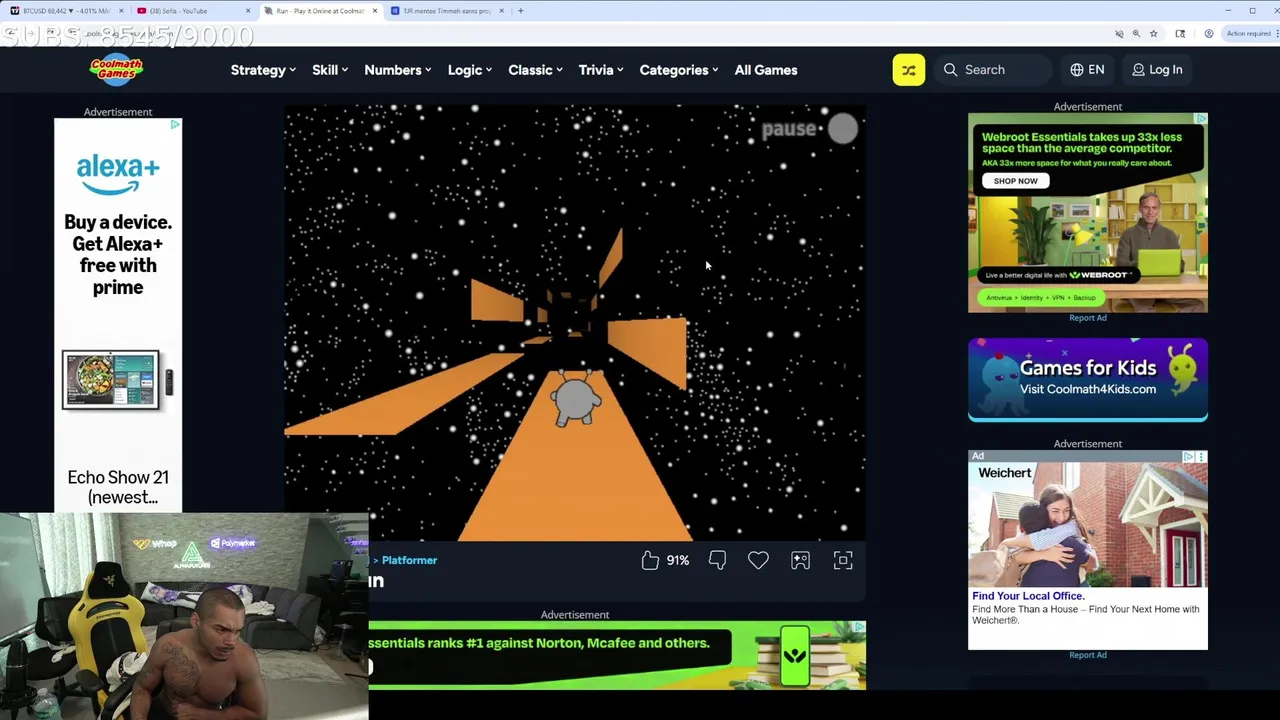Viewport: 1280px width, 720px height.
Task: Click the muted site sound icon
Action: click(1119, 34)
